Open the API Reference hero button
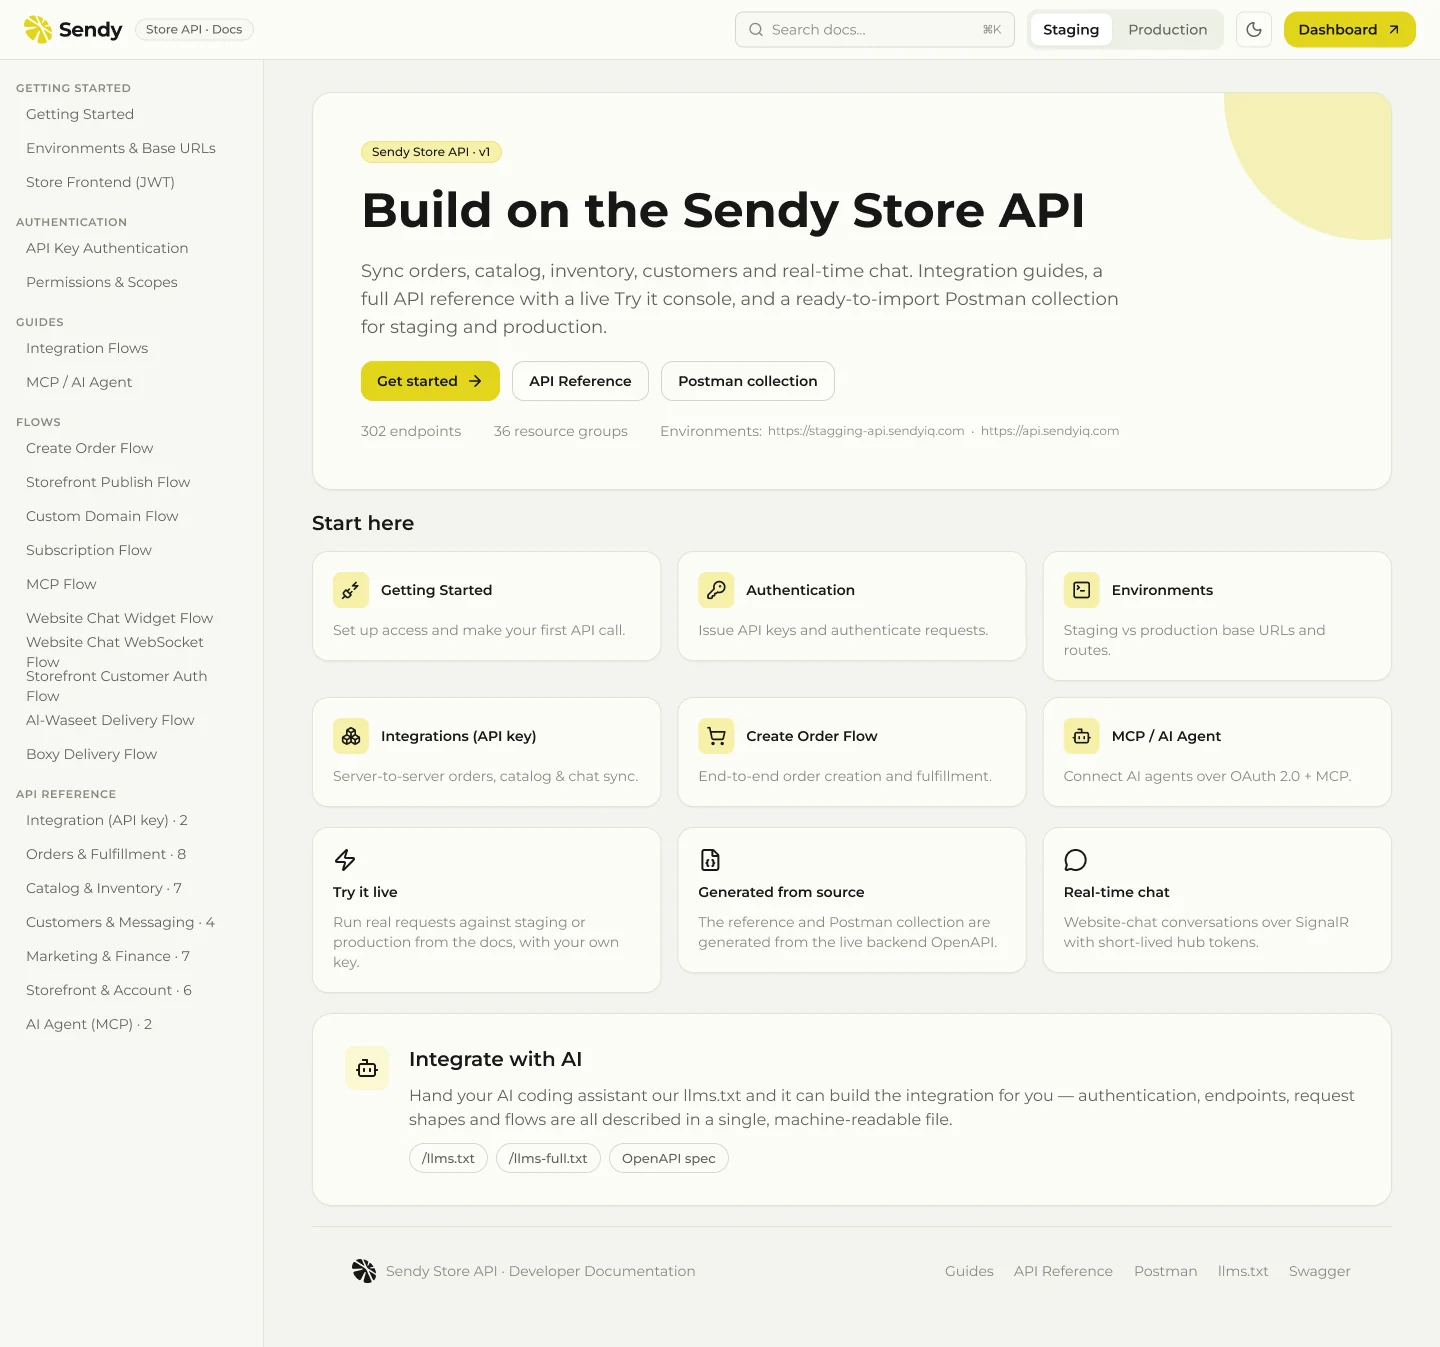Viewport: 1440px width, 1347px height. pos(580,381)
